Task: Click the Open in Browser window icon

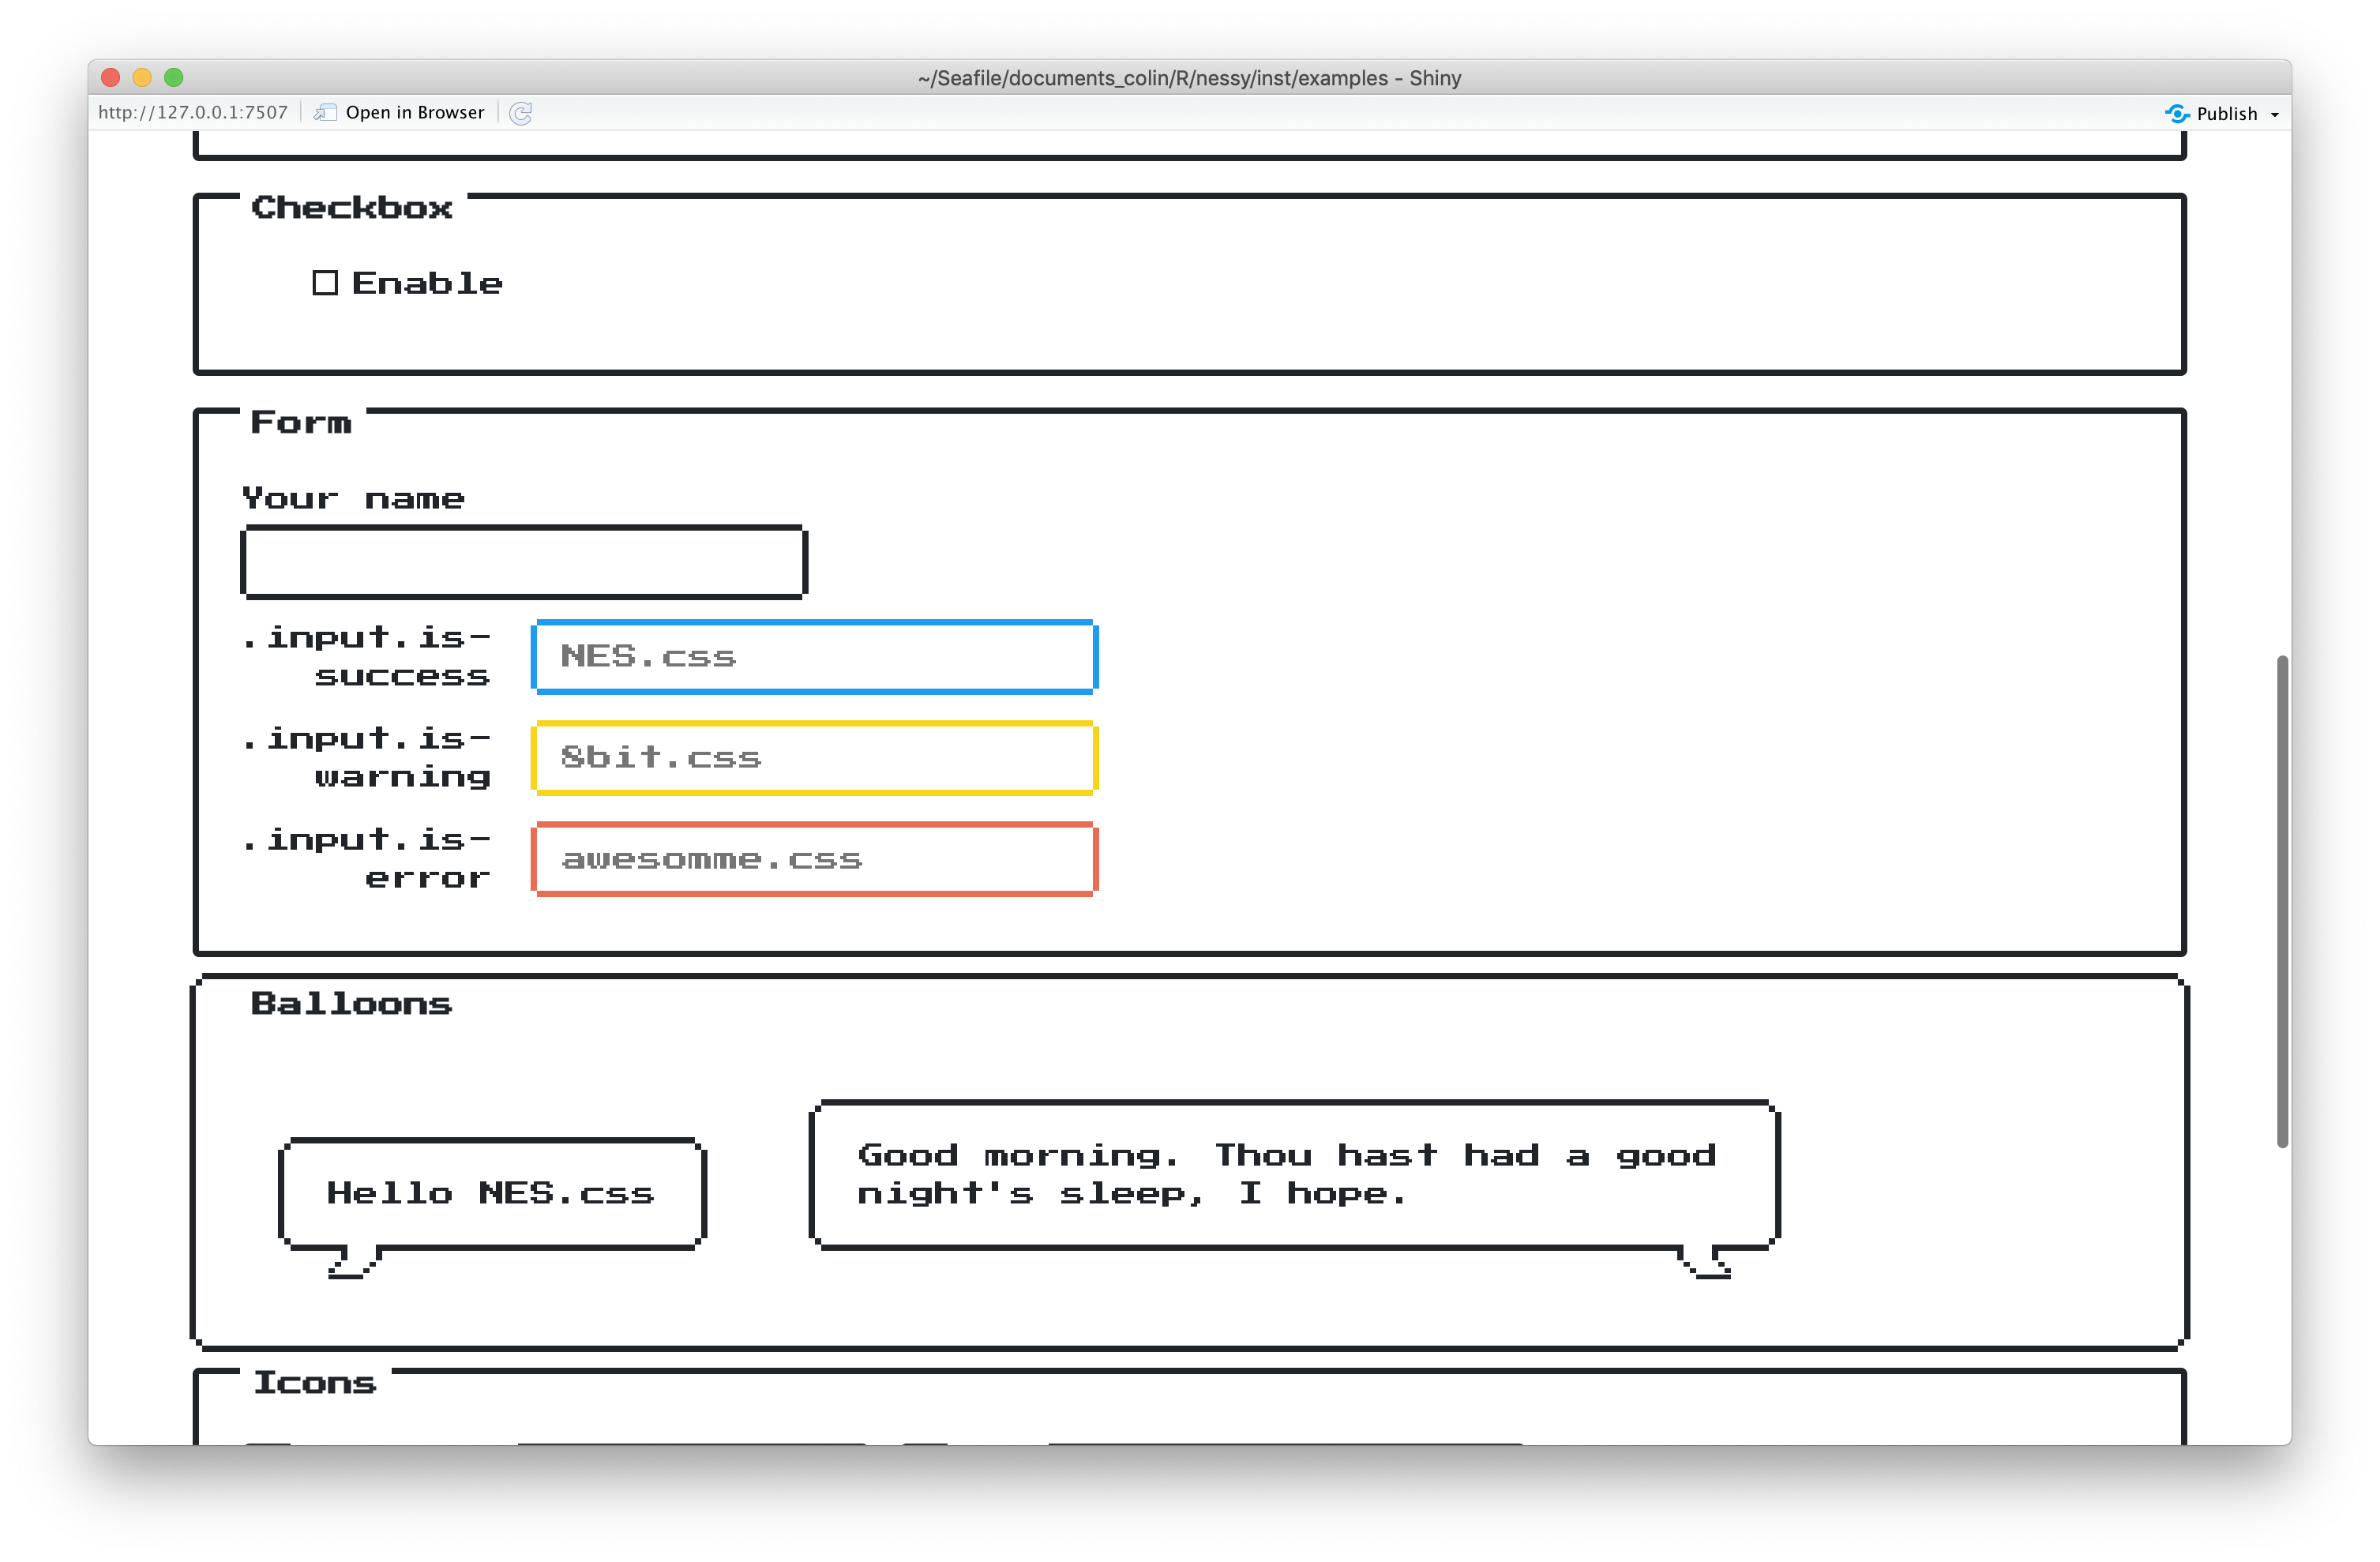Action: click(325, 113)
